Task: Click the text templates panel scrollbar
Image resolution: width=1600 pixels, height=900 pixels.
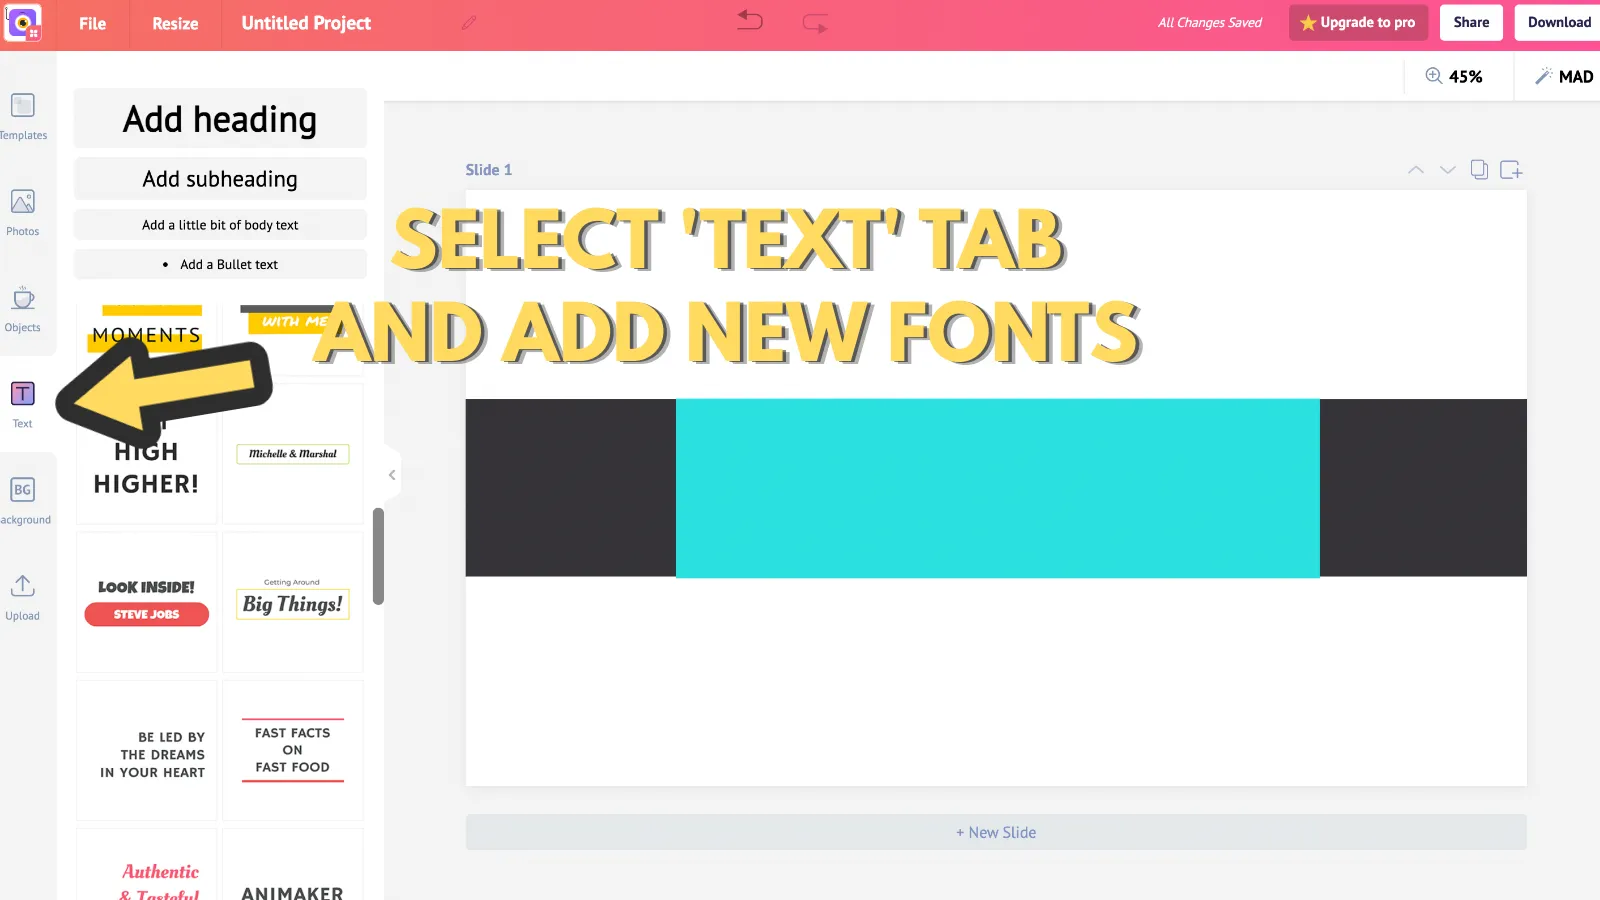Action: (x=378, y=556)
